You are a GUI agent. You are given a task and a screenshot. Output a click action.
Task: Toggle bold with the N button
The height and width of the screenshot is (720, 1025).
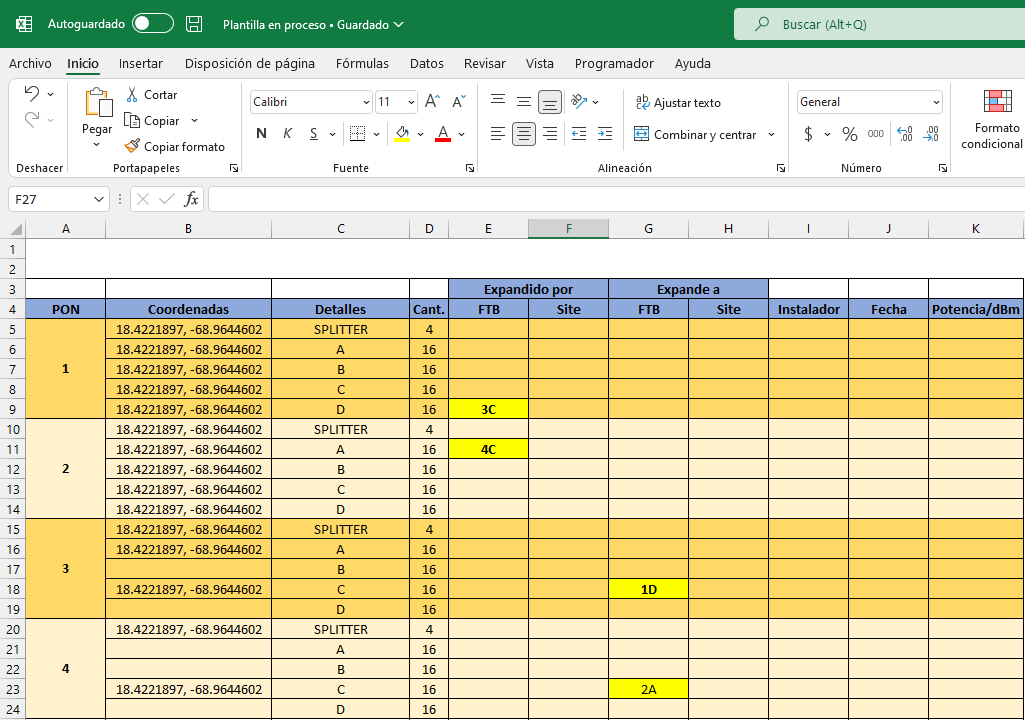[x=261, y=134]
